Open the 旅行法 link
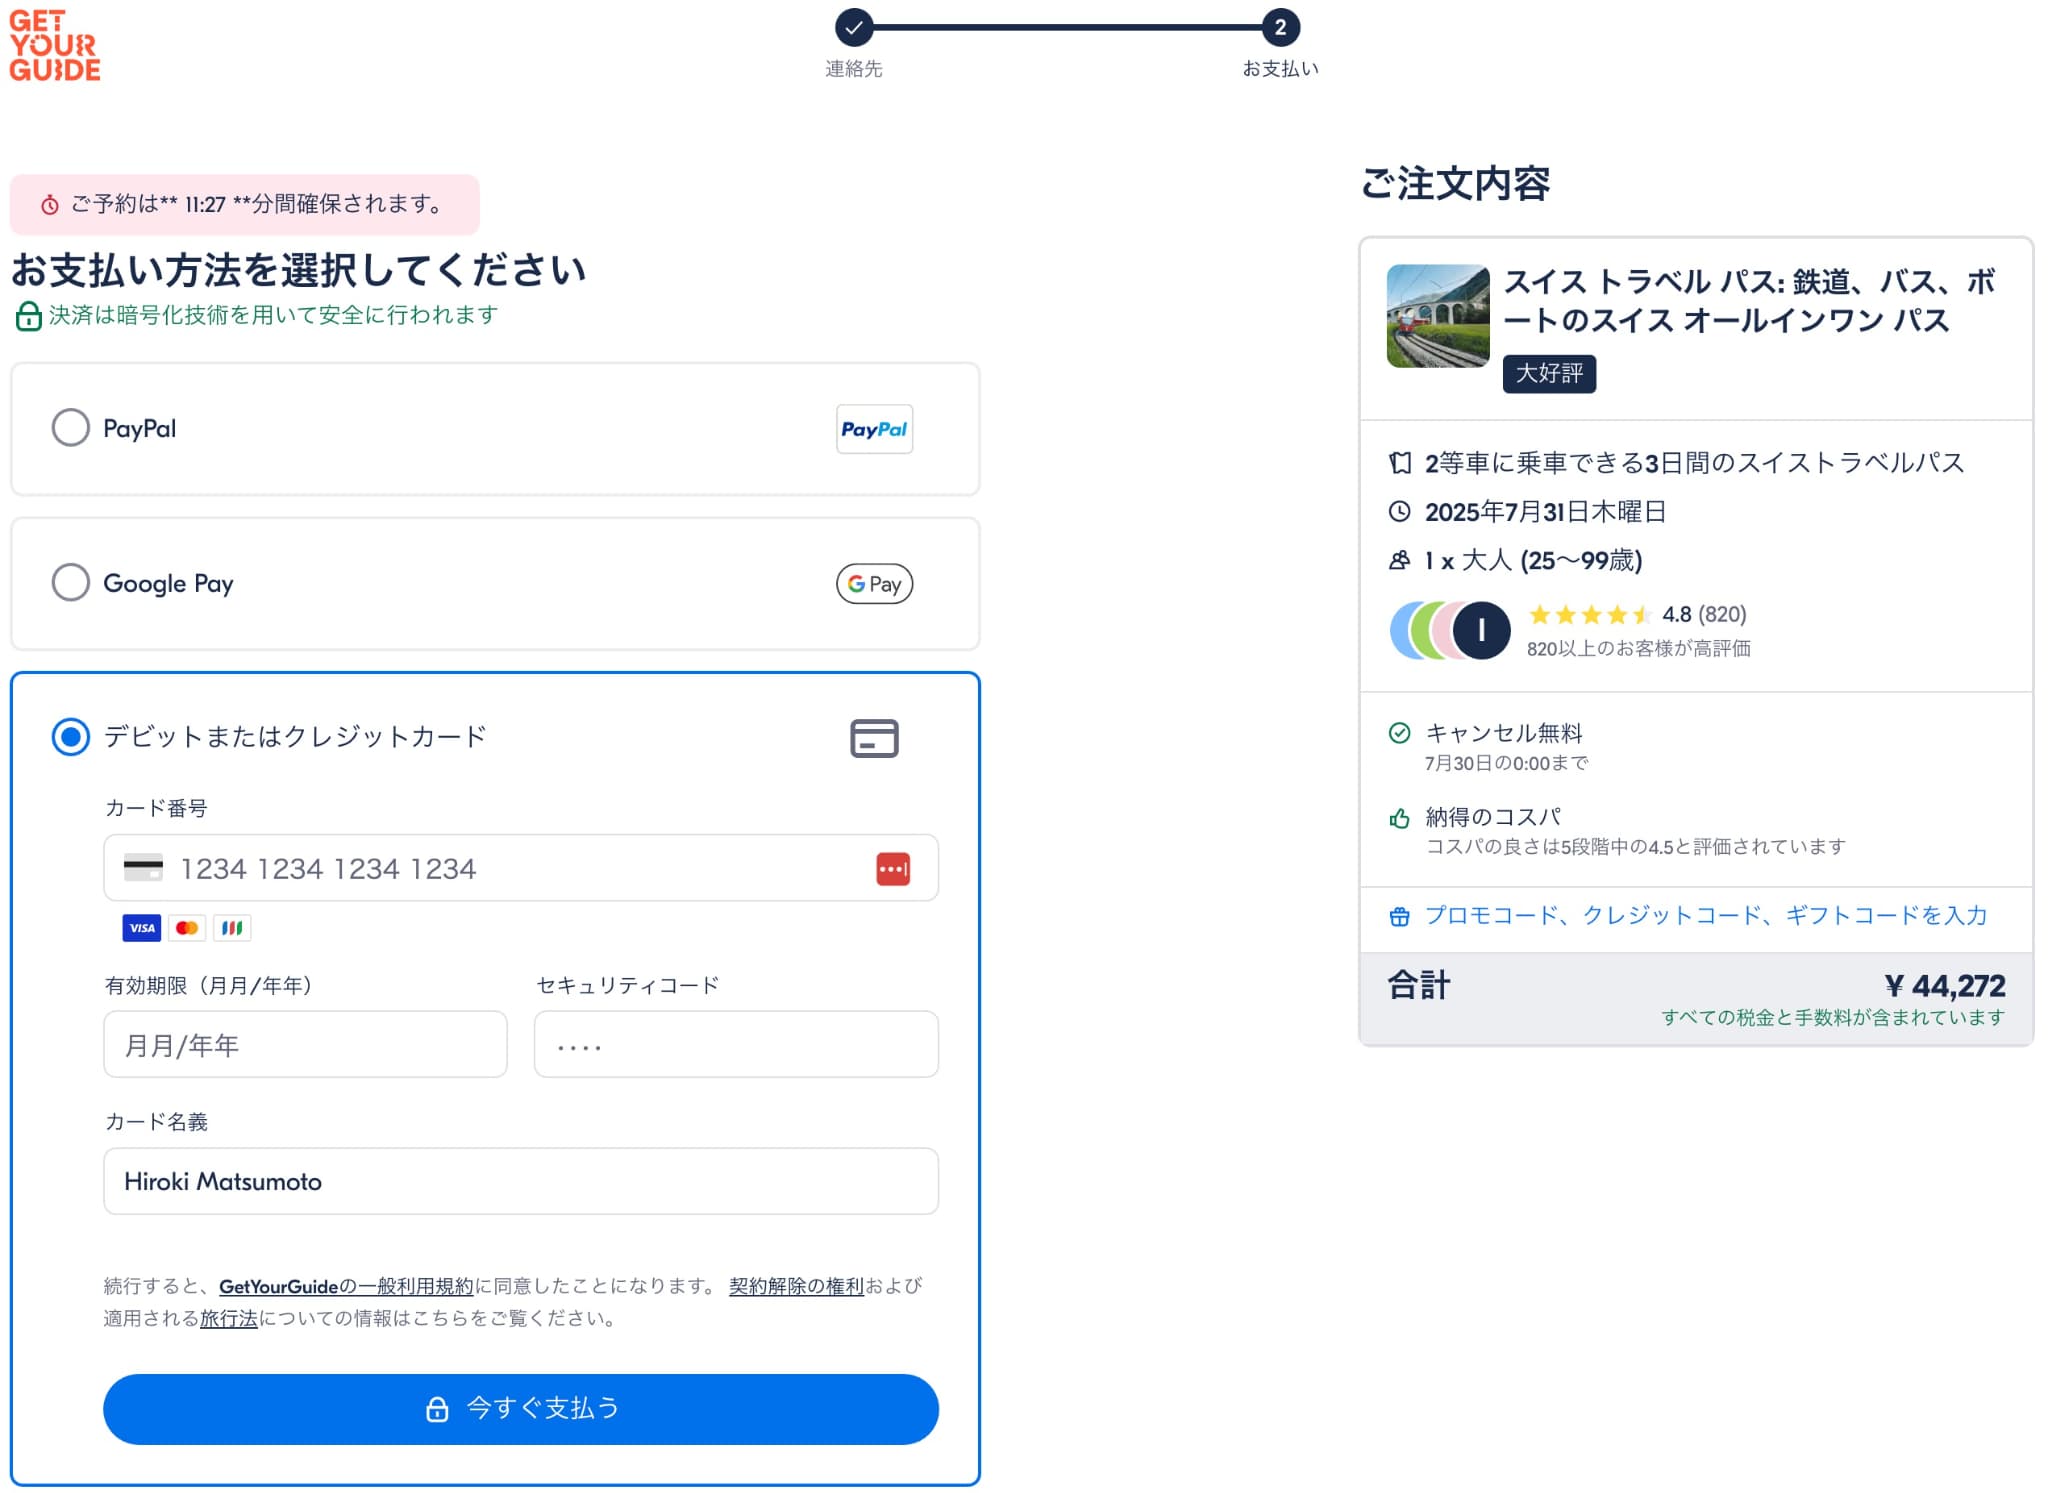Screen dimensions: 2048x1493 click(x=229, y=1318)
